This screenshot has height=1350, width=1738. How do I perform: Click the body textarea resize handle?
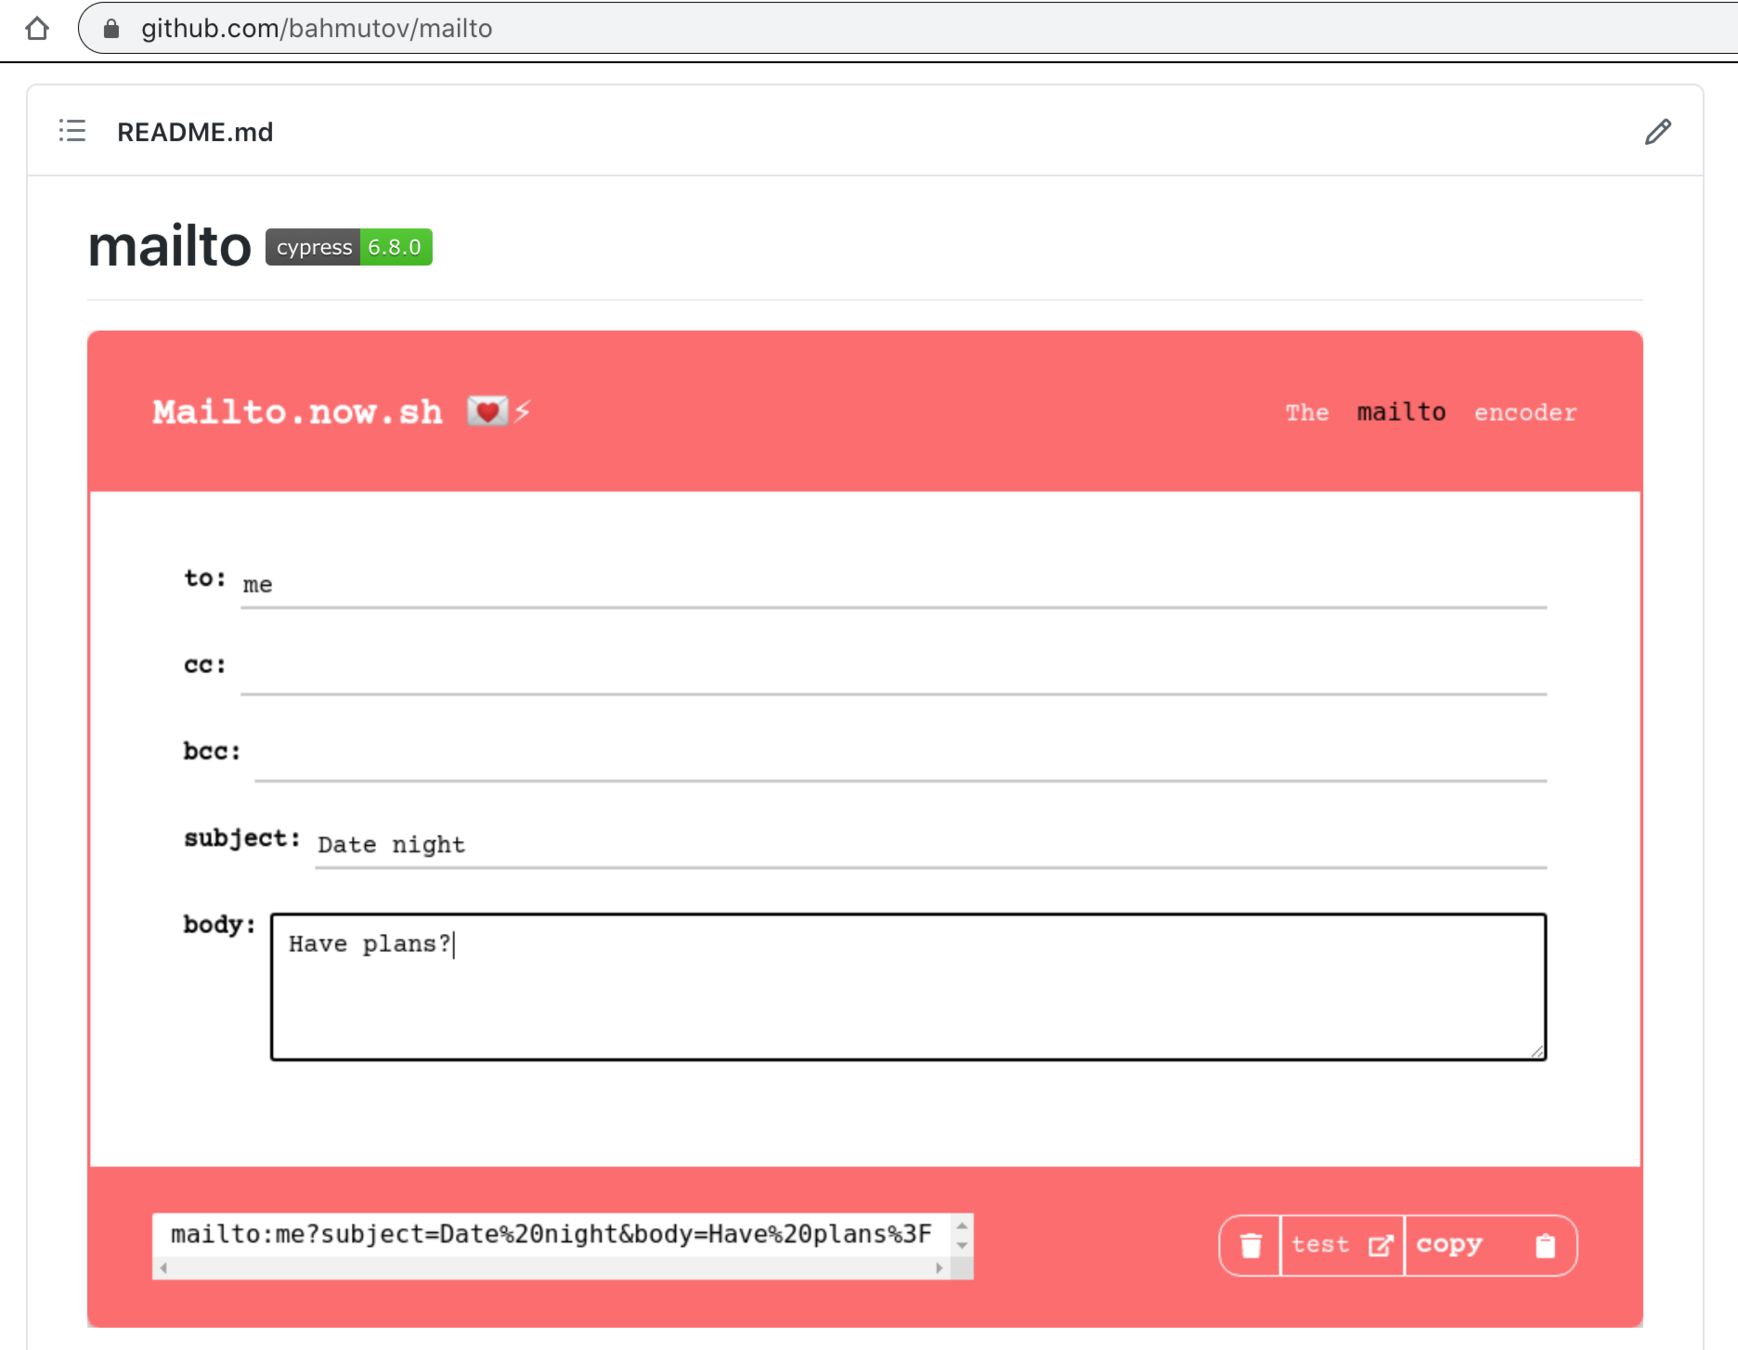coord(1537,1050)
